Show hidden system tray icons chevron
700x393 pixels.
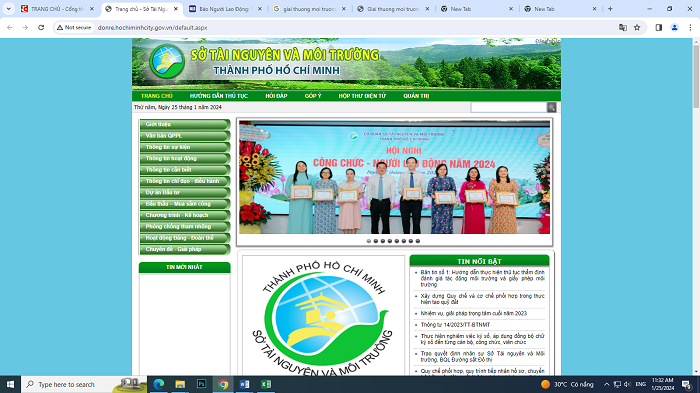tap(606, 384)
